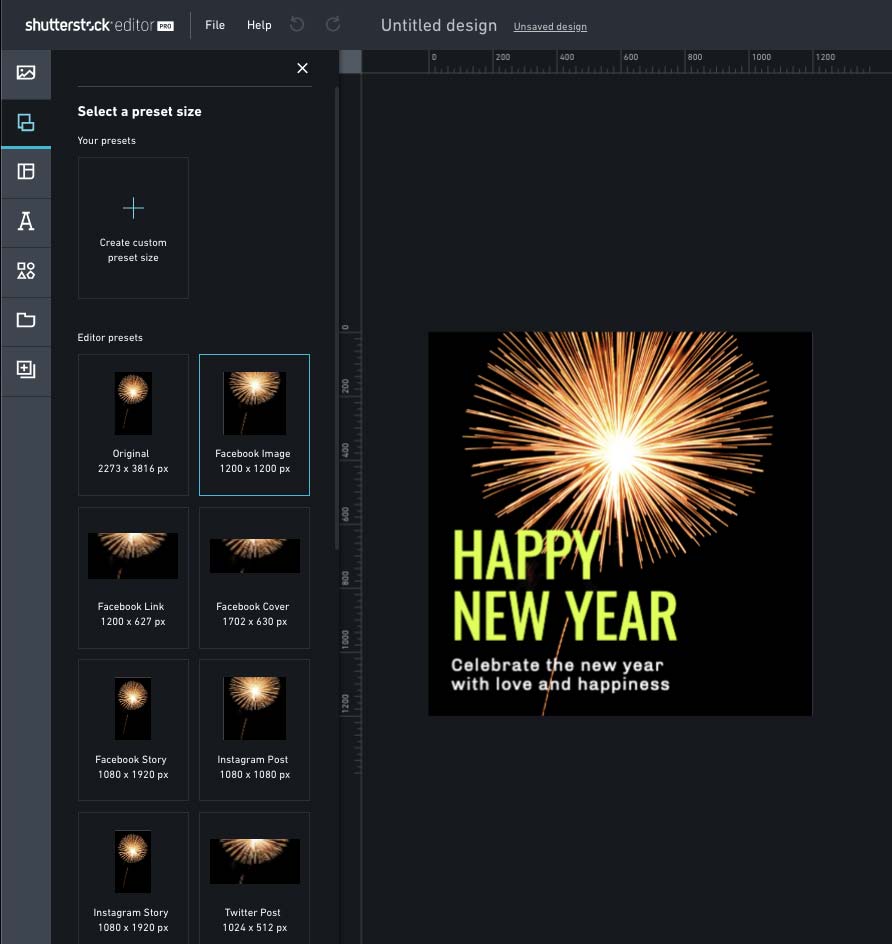Click the Redo arrow icon
Viewport: 892px width, 944px height.
click(333, 25)
